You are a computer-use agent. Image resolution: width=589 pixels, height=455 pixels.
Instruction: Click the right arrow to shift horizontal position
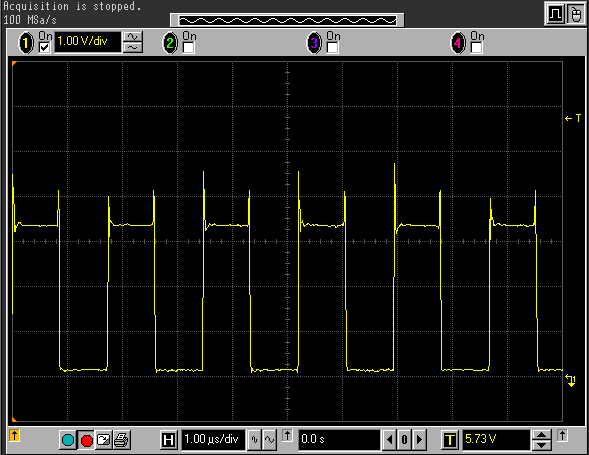(x=420, y=440)
